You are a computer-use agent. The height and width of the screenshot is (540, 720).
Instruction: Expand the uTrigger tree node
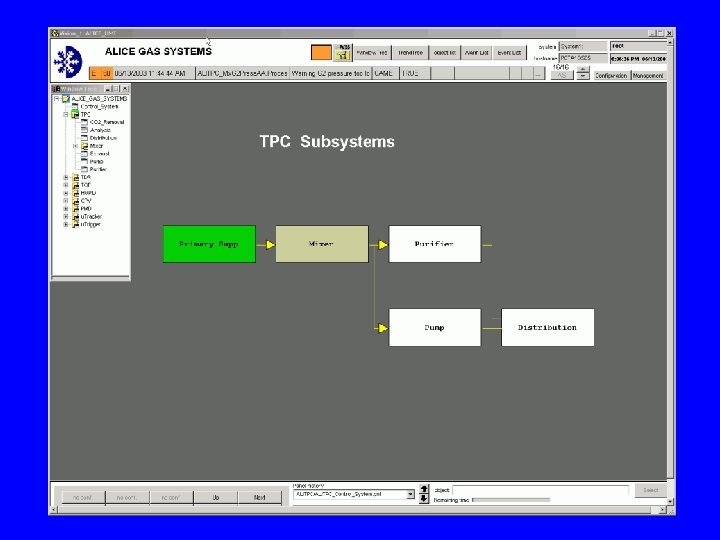pos(66,225)
